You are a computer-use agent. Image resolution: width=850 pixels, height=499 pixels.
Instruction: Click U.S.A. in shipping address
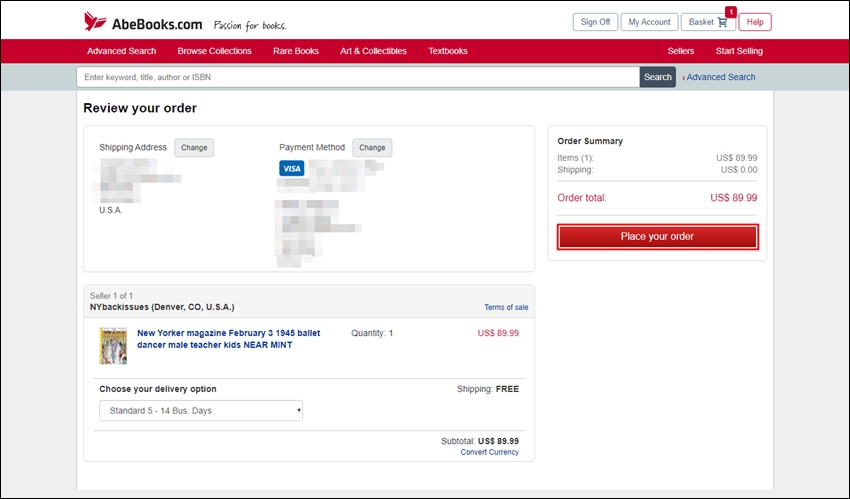coord(111,210)
